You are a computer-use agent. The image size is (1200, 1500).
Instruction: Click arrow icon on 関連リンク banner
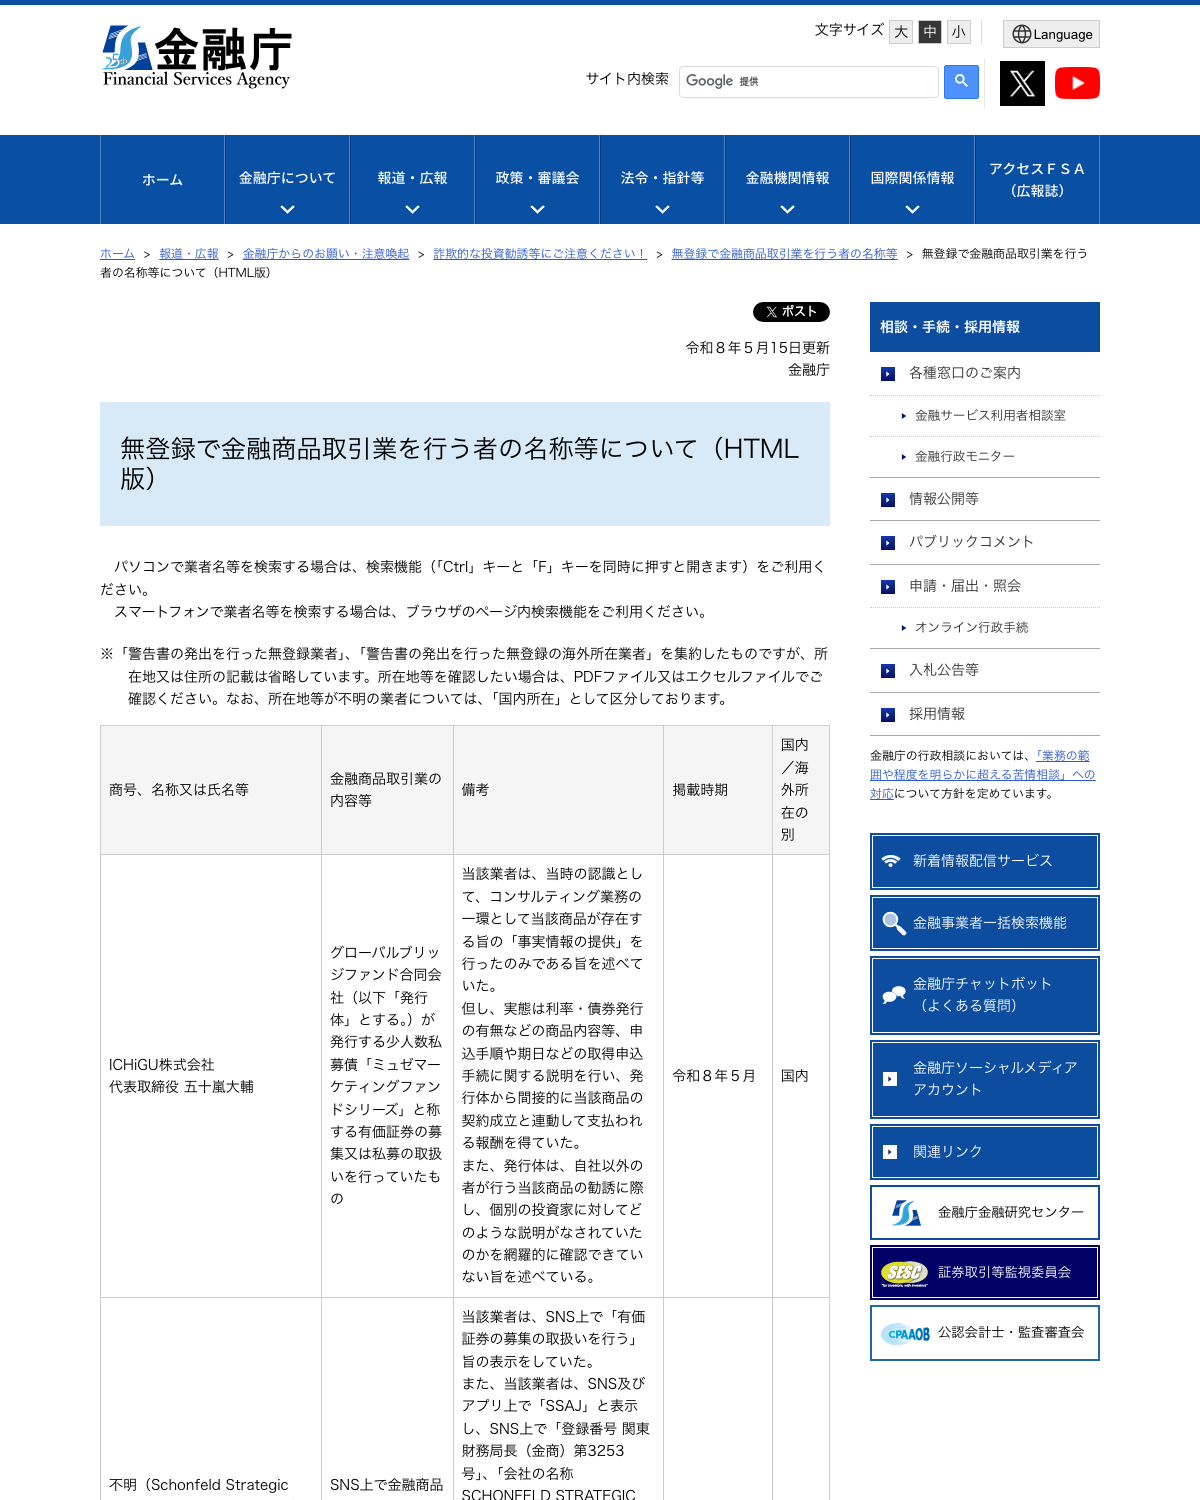(890, 1152)
